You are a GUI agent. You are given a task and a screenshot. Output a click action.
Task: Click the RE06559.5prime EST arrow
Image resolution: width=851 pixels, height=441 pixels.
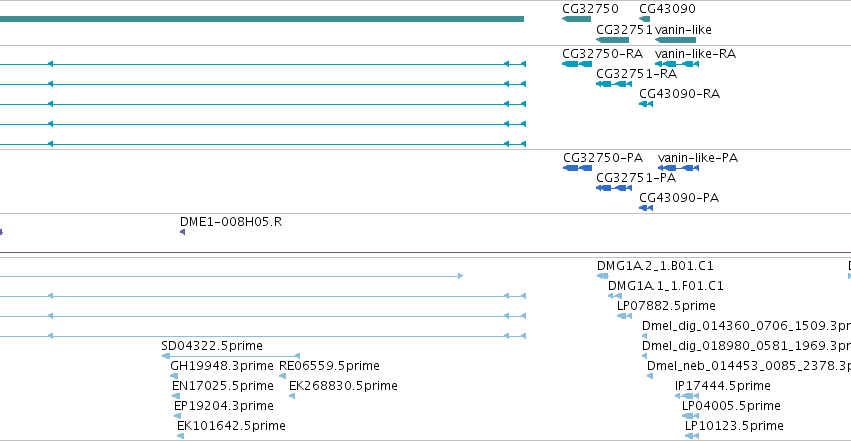(282, 376)
